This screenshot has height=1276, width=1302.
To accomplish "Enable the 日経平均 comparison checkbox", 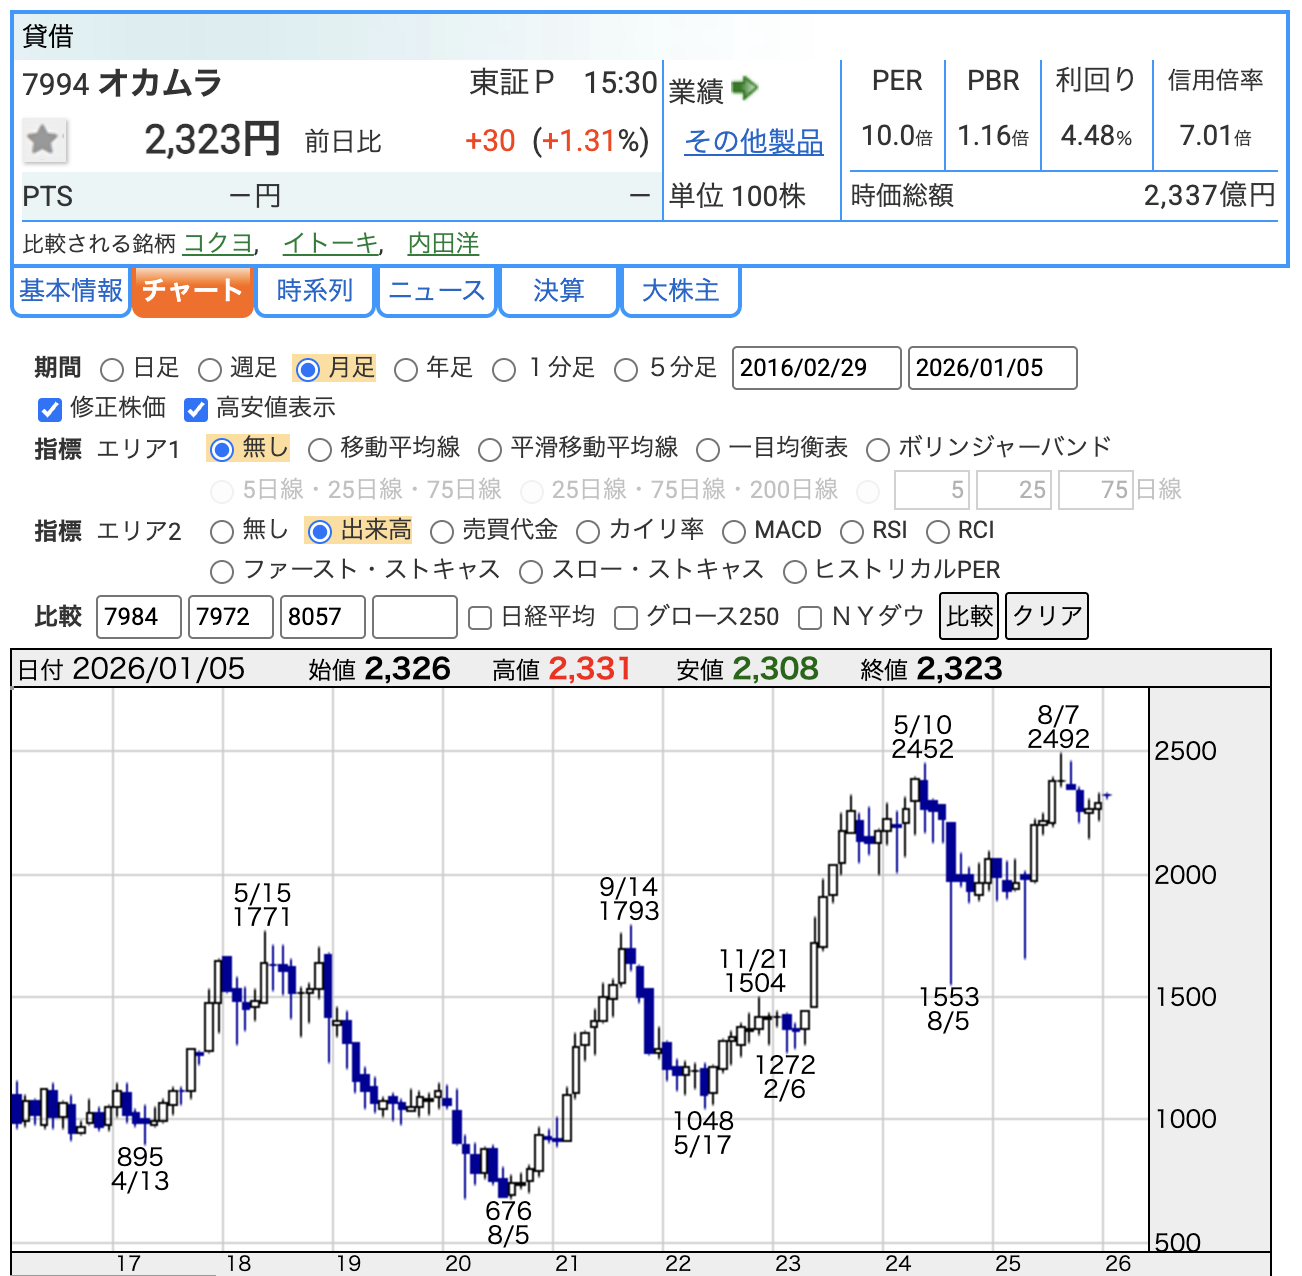I will [x=480, y=618].
